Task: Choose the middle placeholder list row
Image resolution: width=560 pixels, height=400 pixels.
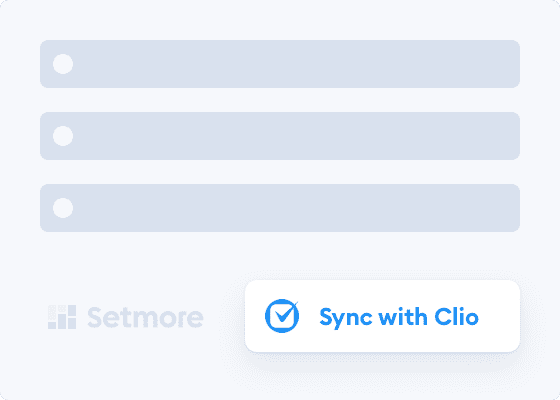Action: coord(280,136)
